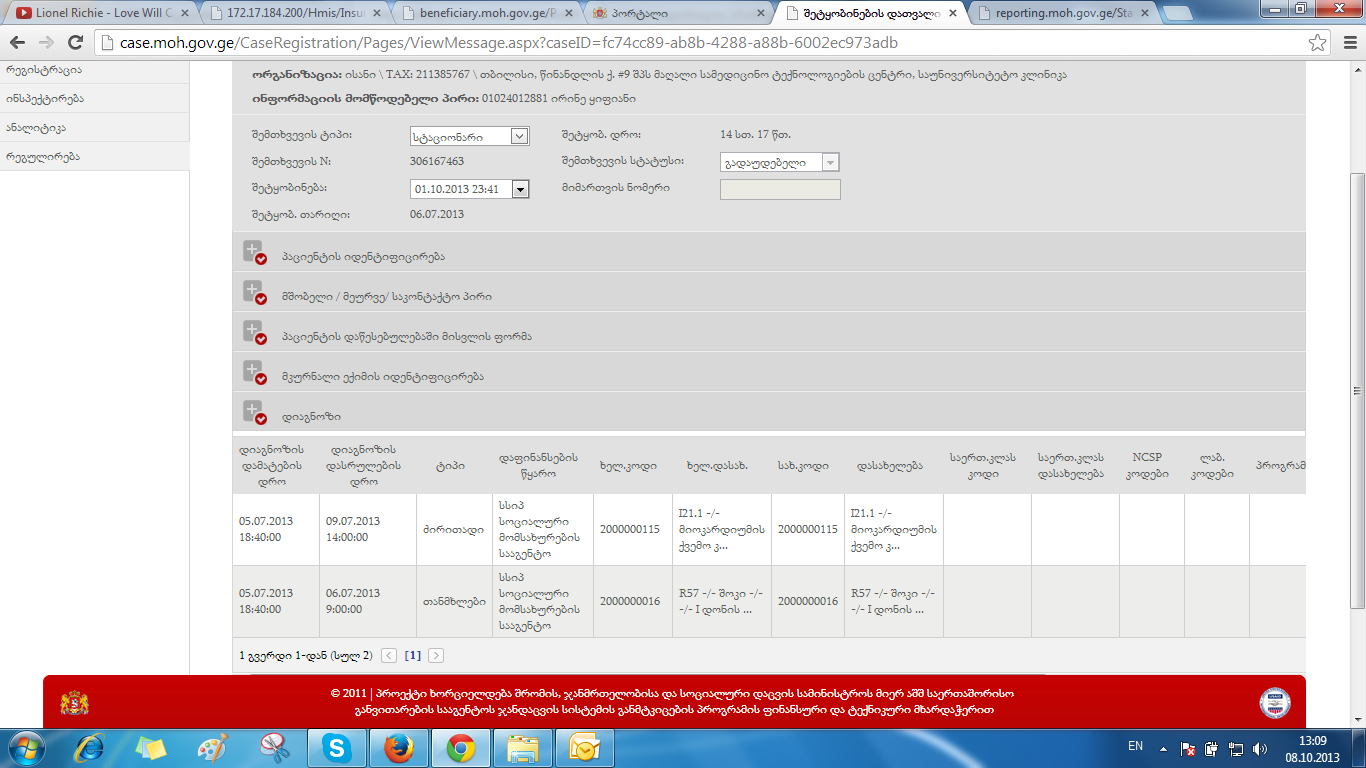Open the შეტყობინება date dropdown
Viewport: 1366px width, 768px height.
519,189
